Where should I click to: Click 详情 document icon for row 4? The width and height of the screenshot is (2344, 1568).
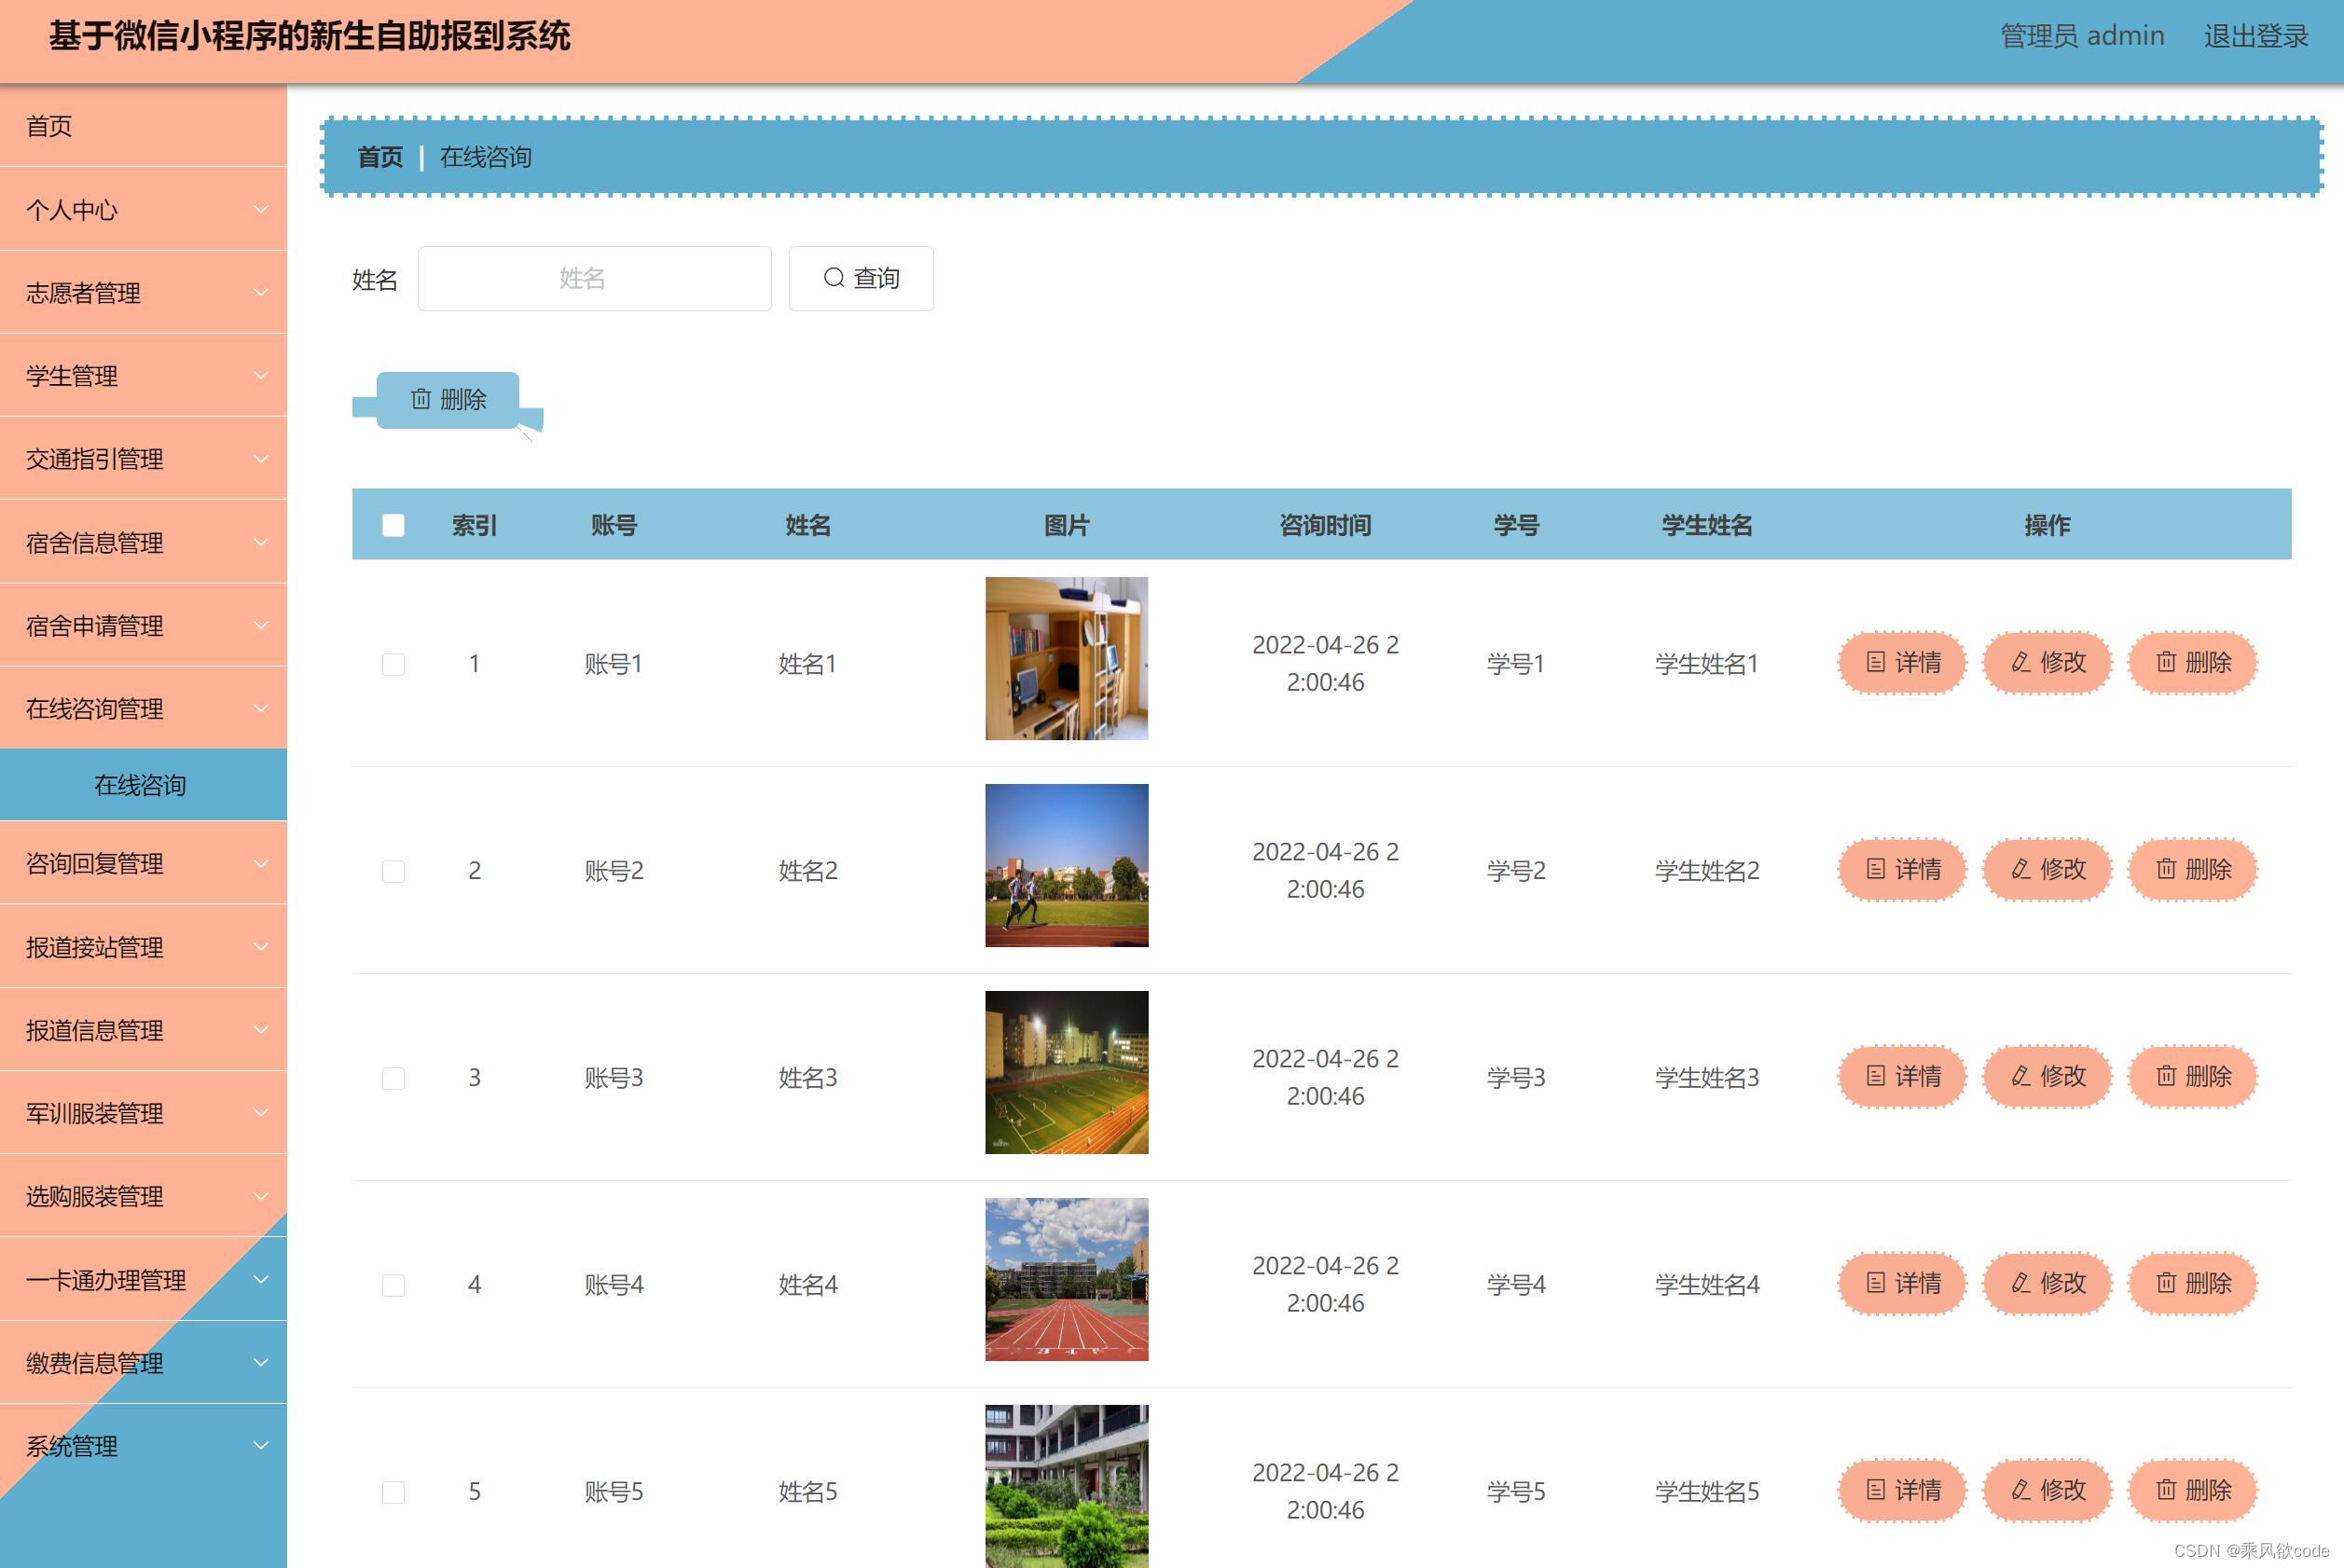point(1876,1283)
